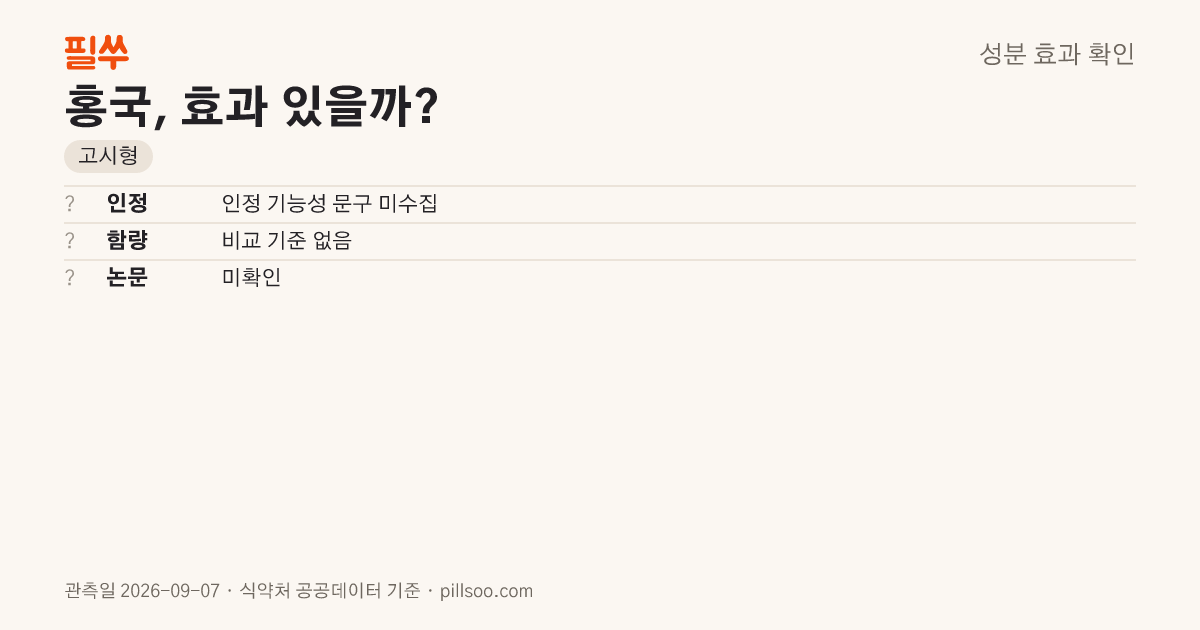Image resolution: width=1200 pixels, height=630 pixels.
Task: Click the question mark beside 논문
Action: (x=70, y=278)
